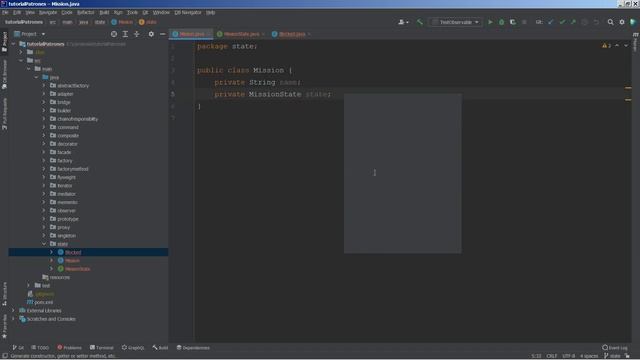Update project from Git
This screenshot has width=640, height=360.
tap(551, 22)
